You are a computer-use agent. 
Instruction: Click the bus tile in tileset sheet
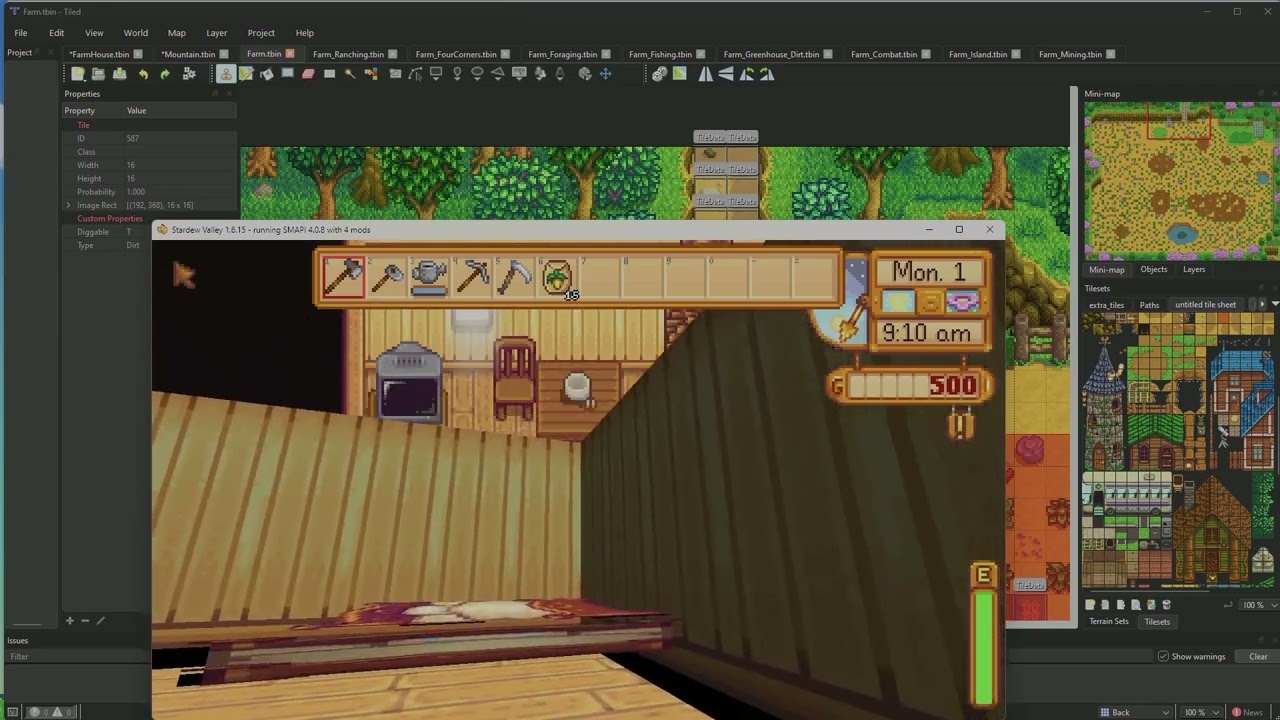[x=1126, y=494]
